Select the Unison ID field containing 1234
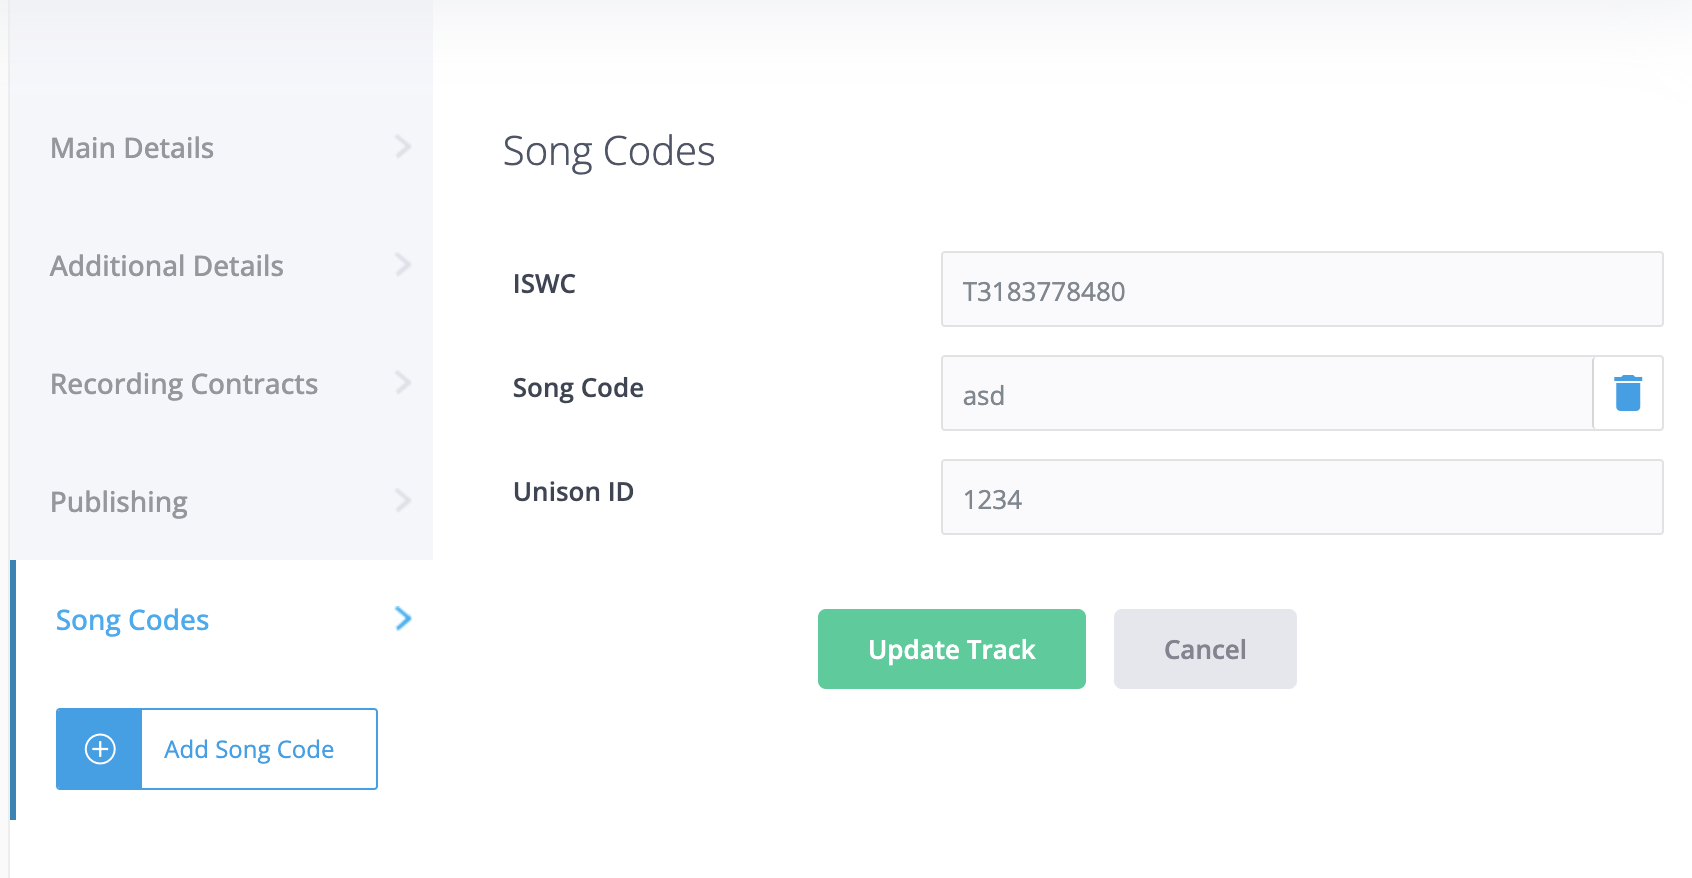Viewport: 1692px width, 878px height. pyautogui.click(x=1301, y=497)
